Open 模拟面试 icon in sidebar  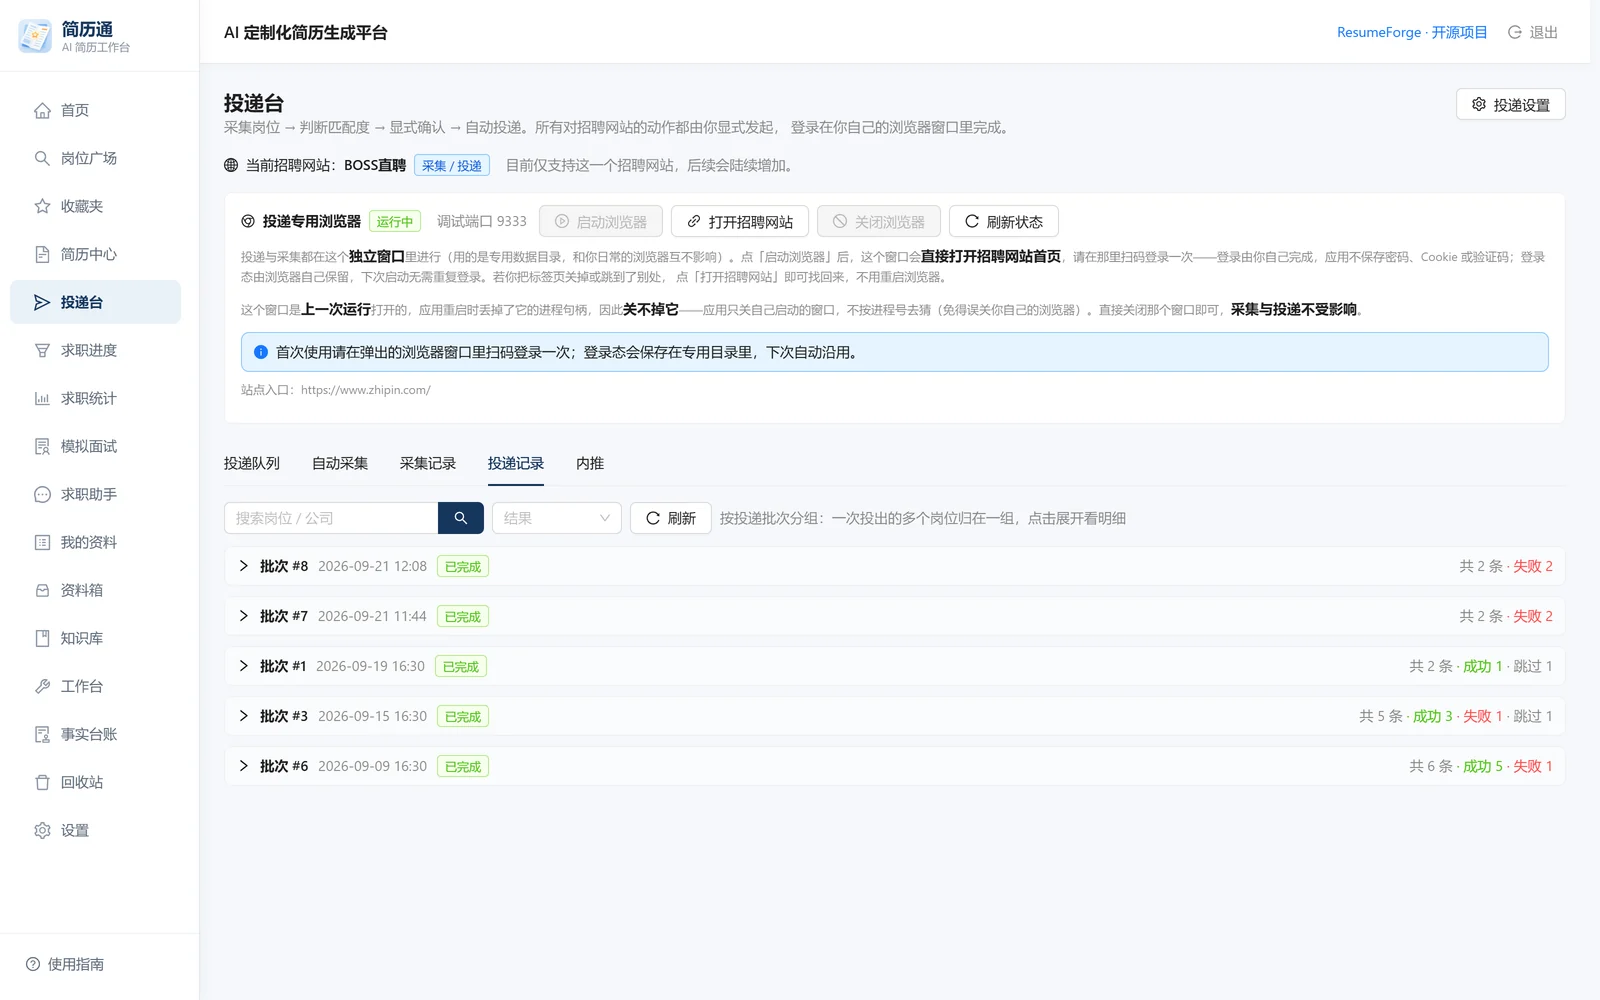(42, 446)
